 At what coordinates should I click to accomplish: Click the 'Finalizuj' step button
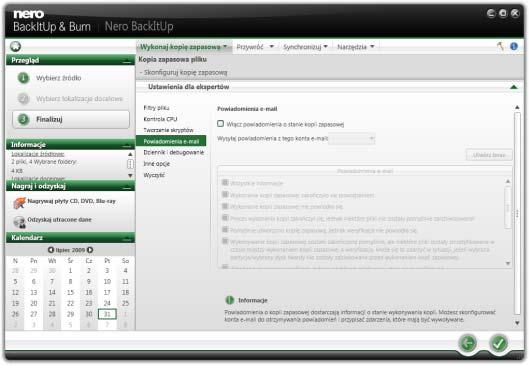pos(71,119)
